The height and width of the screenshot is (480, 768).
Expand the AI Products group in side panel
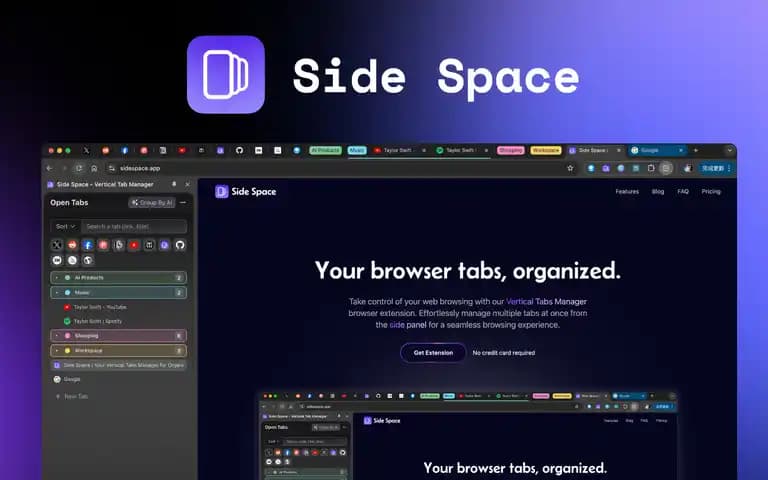click(118, 278)
